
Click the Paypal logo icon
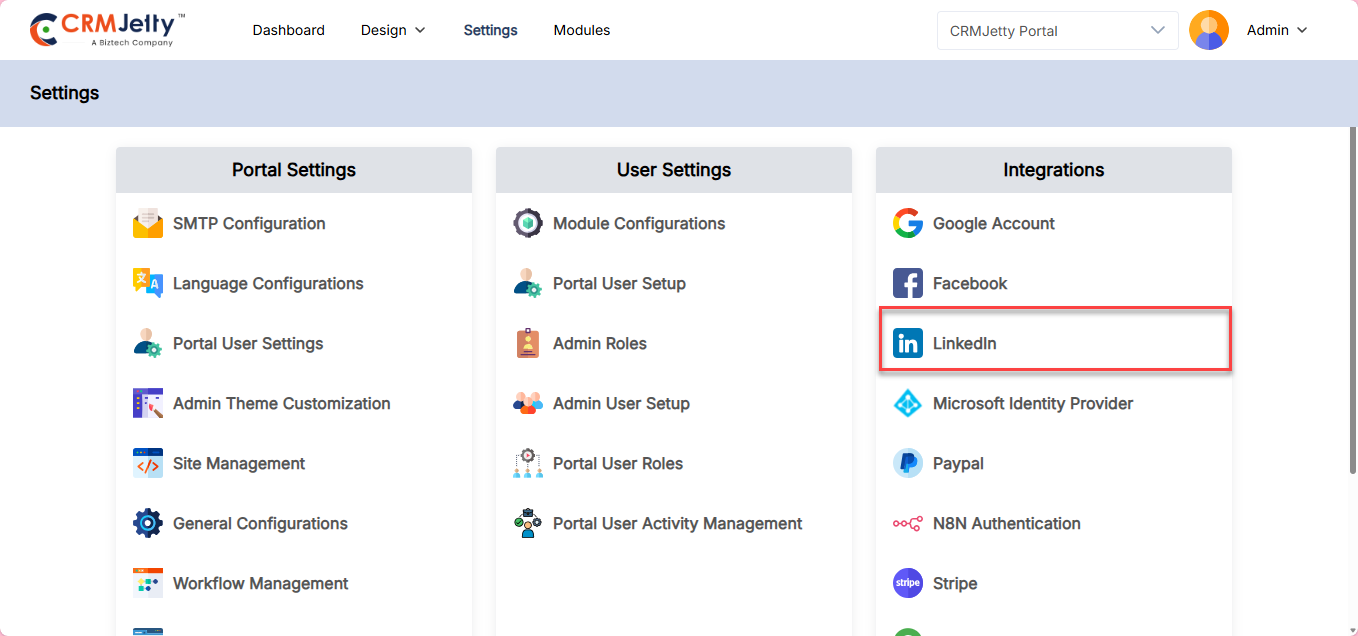click(908, 464)
